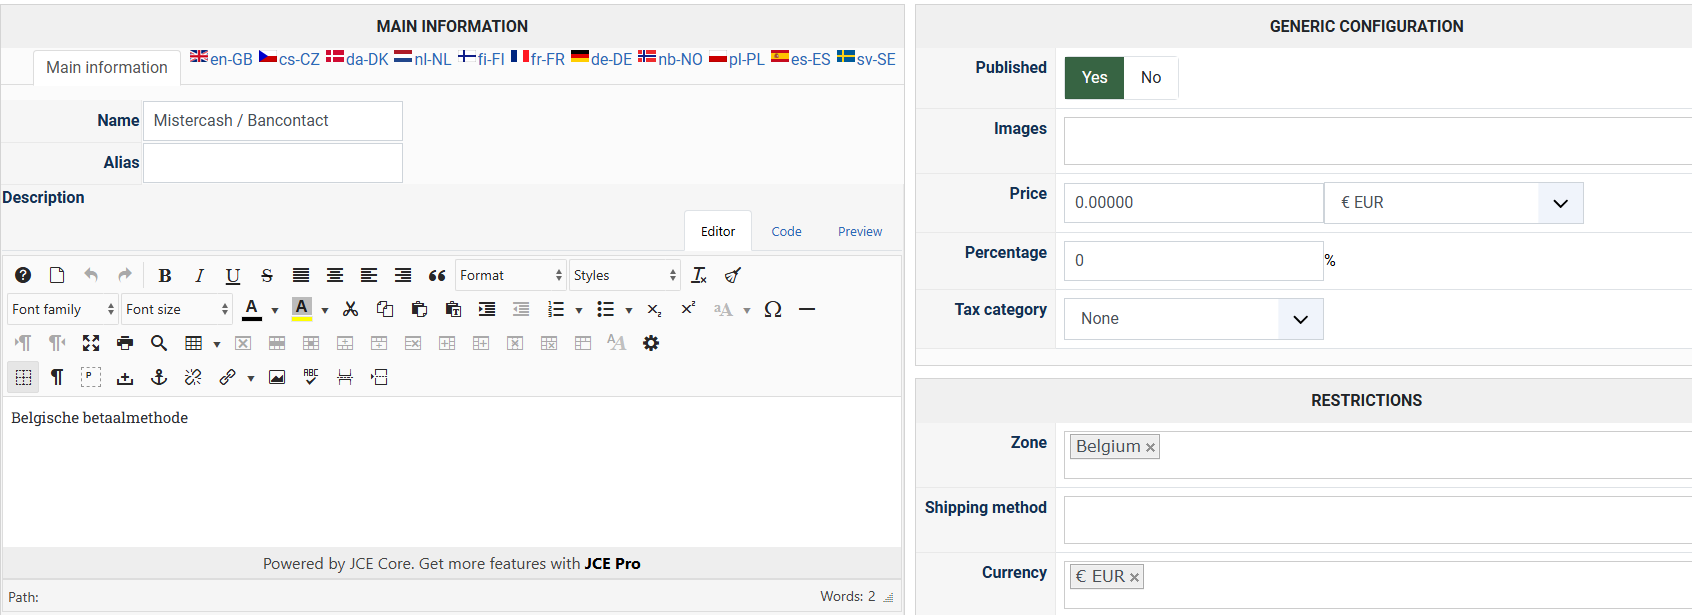Toggle bold formatting
This screenshot has height=615, width=1692.
pos(165,275)
